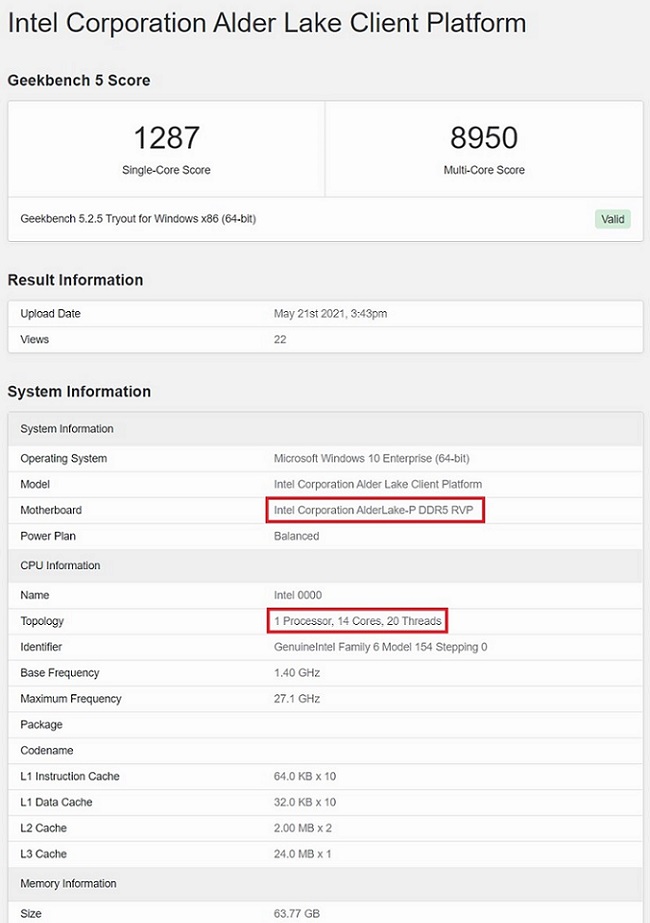Click the L2 Cache label
Viewport: 650px width, 923px height.
(x=44, y=828)
